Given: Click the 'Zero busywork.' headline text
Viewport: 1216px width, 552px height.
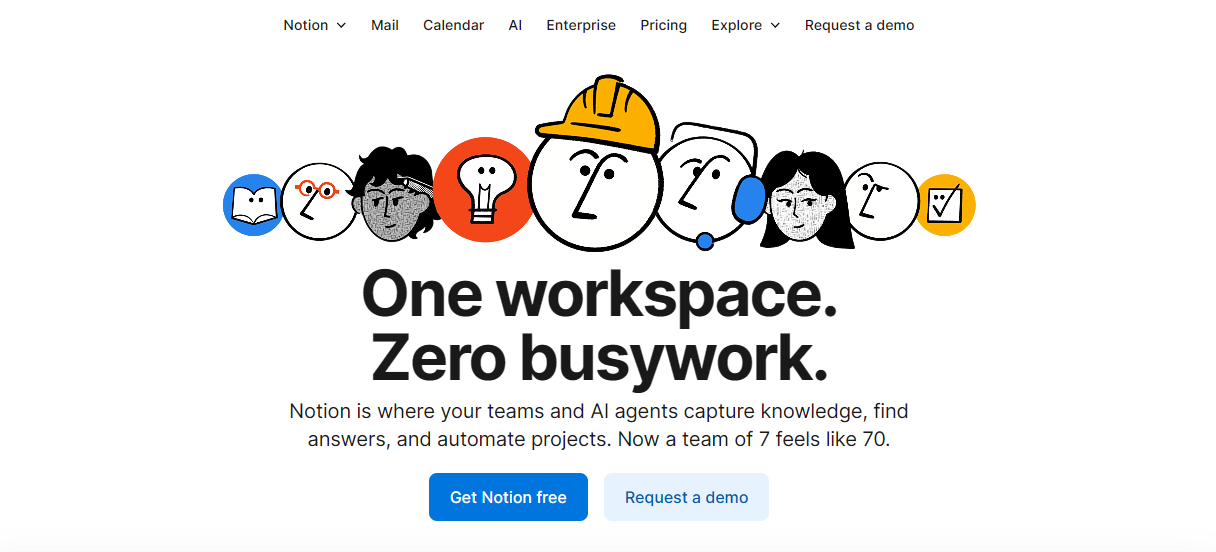Looking at the screenshot, I should pos(599,358).
